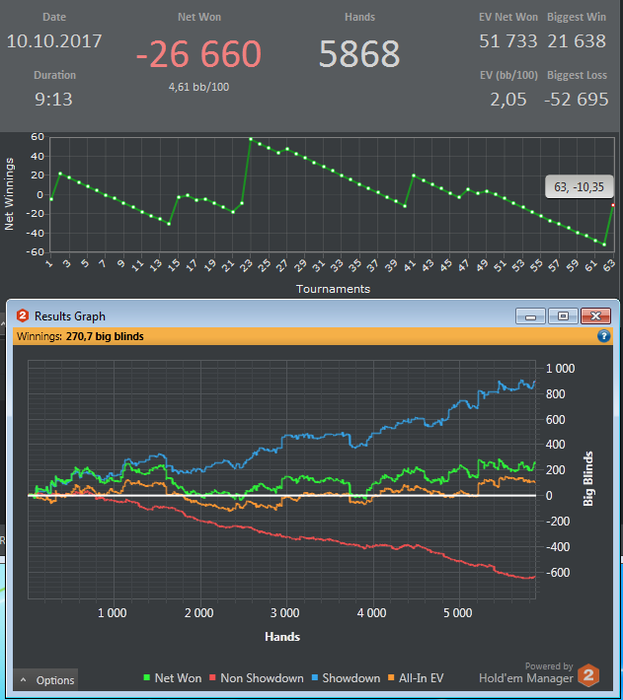Click the data point at tournament 14 low

(x=169, y=224)
